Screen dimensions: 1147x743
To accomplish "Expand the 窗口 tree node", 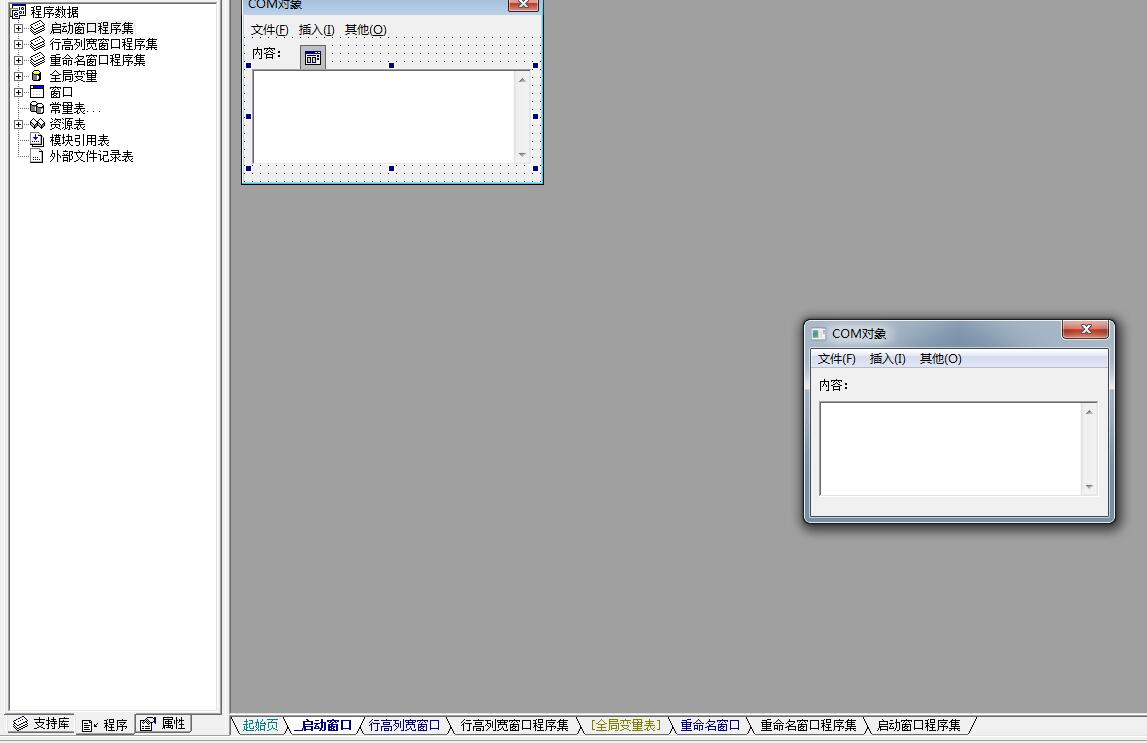I will pos(18,92).
